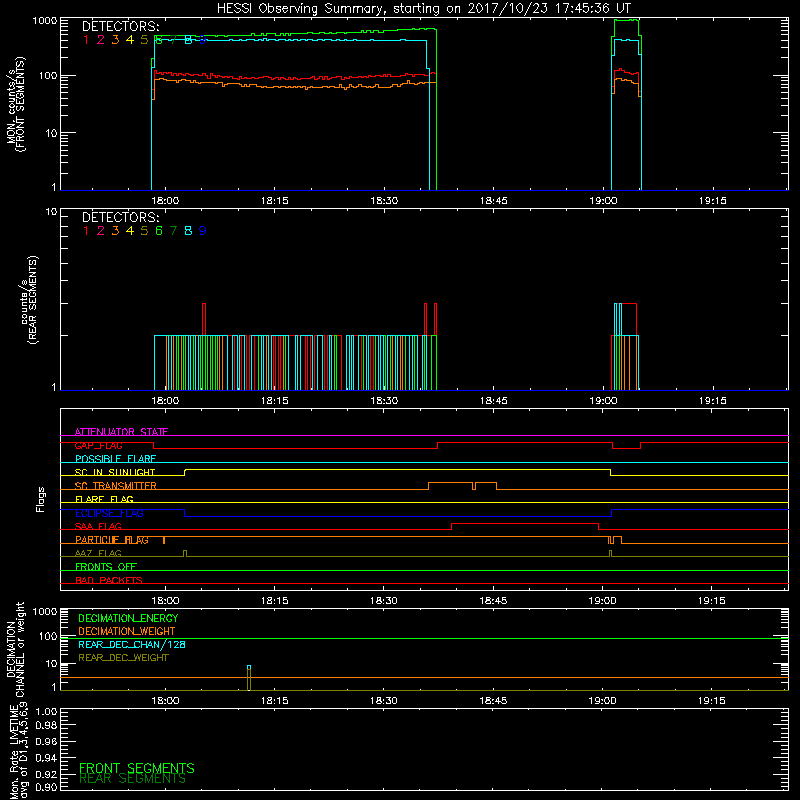Viewport: 800px width, 800px height.
Task: Click the GAP_FLAG label
Action: 98,445
